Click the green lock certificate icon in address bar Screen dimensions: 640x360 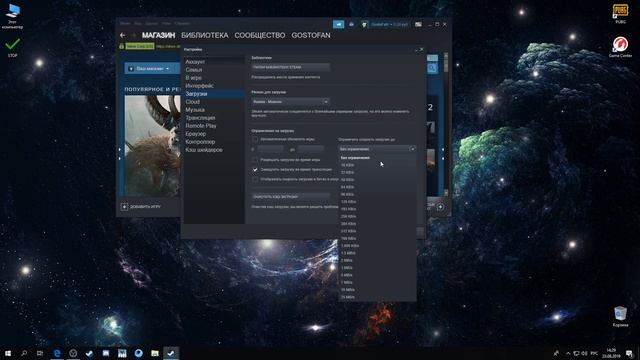click(121, 46)
